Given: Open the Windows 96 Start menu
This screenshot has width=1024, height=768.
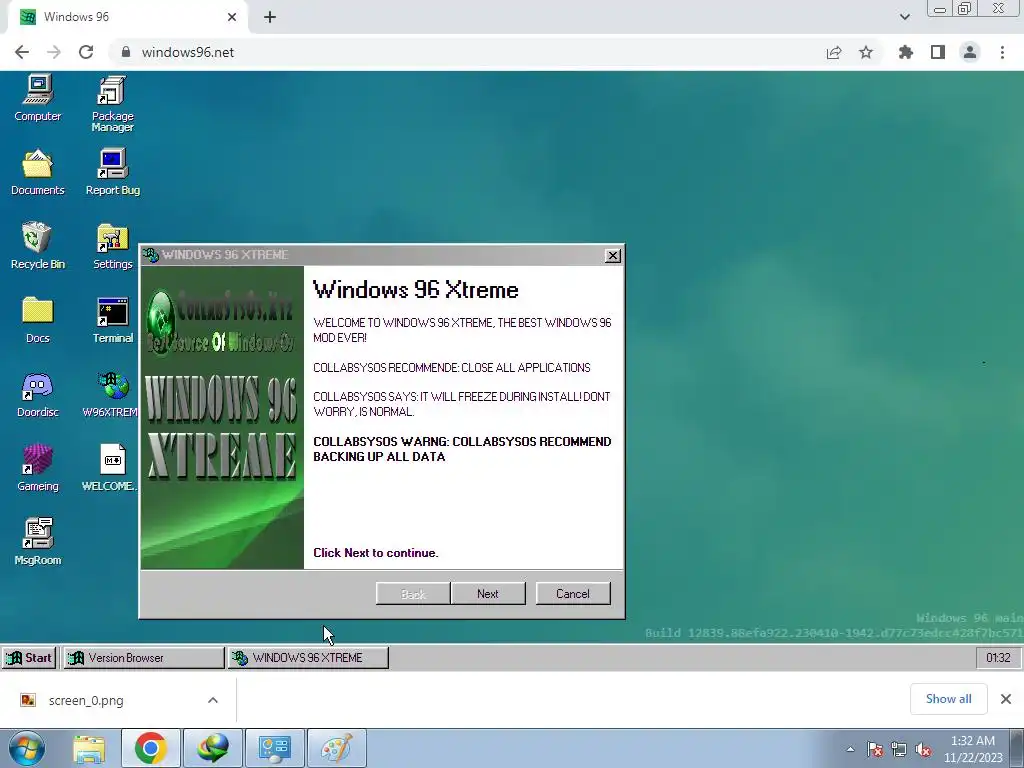Looking at the screenshot, I should 29,658.
